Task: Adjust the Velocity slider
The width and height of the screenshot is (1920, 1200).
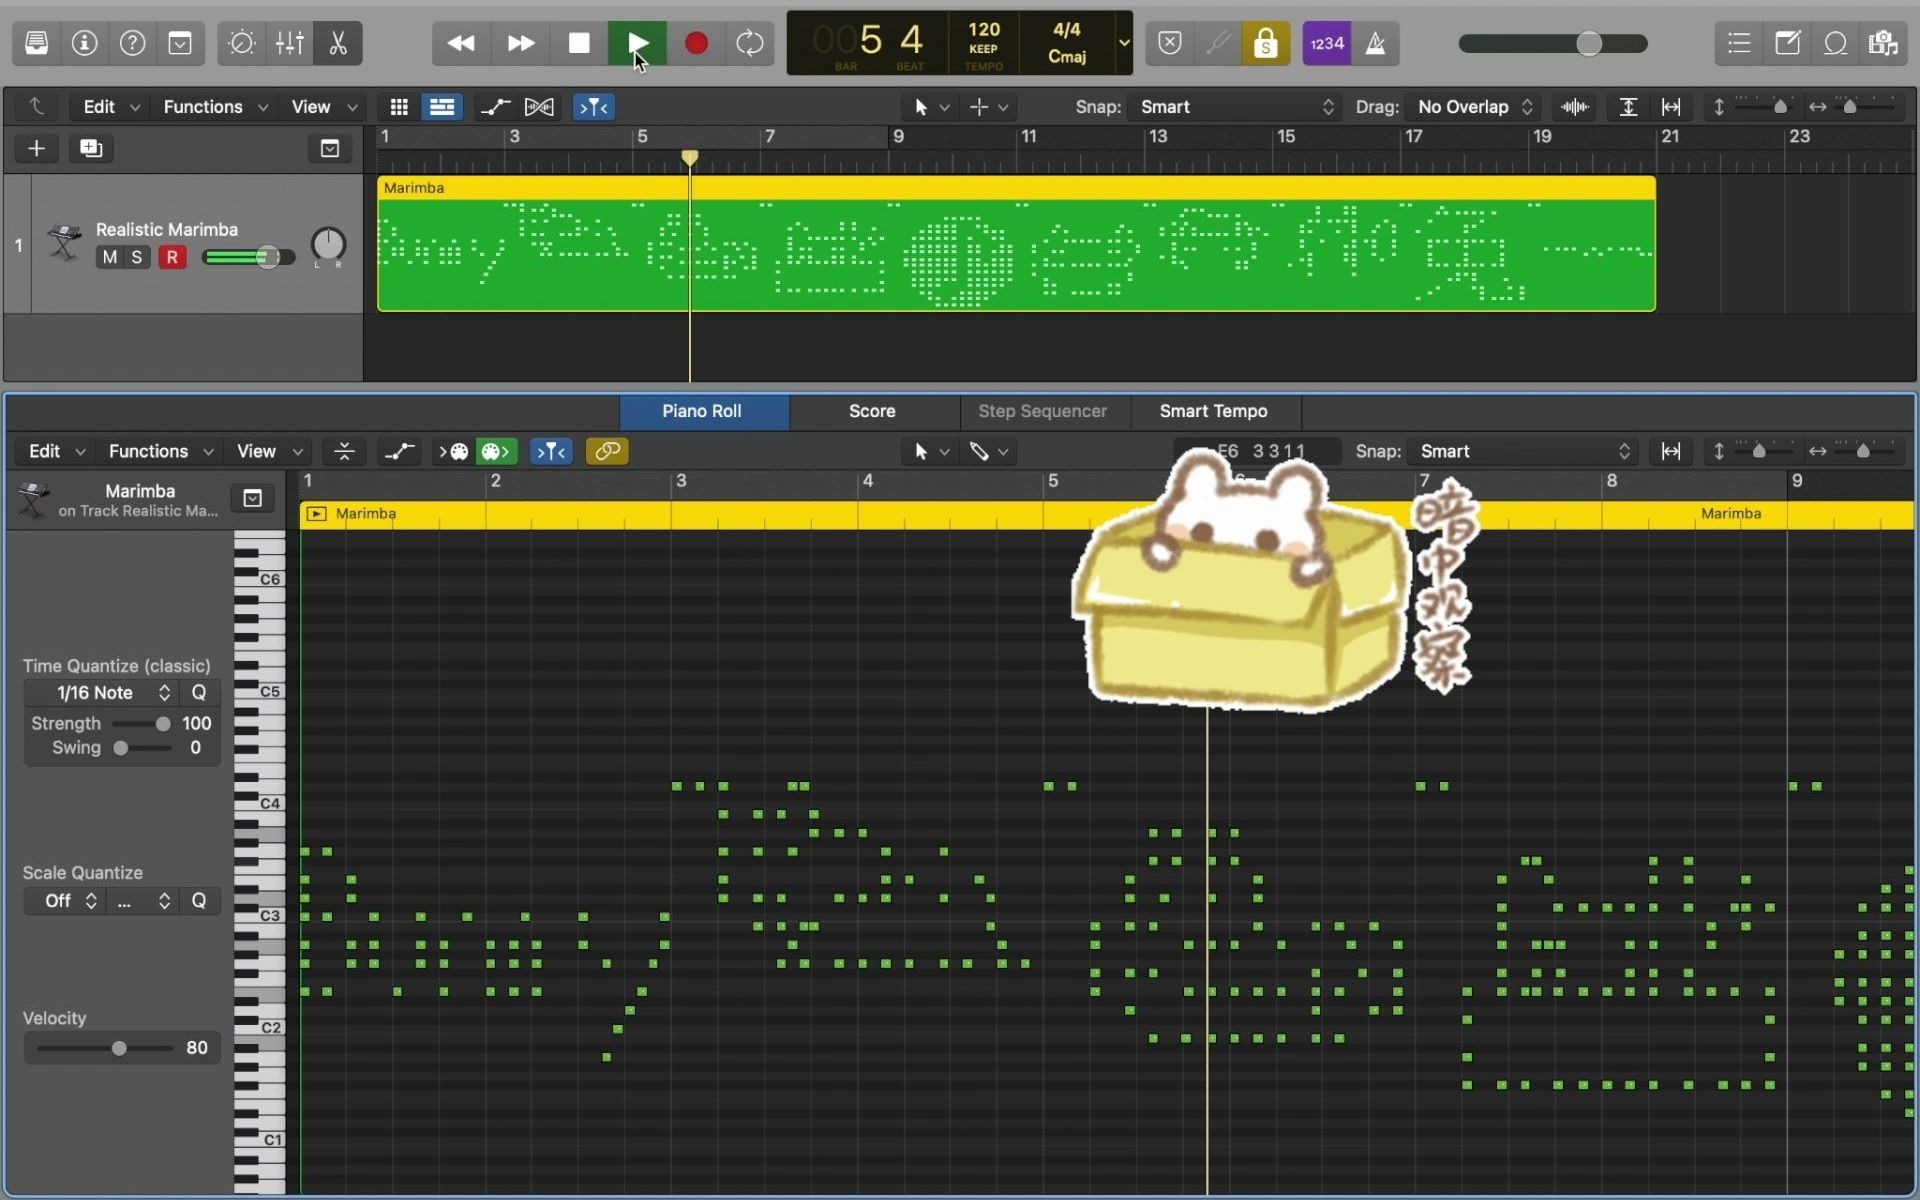Action: tap(105, 1048)
